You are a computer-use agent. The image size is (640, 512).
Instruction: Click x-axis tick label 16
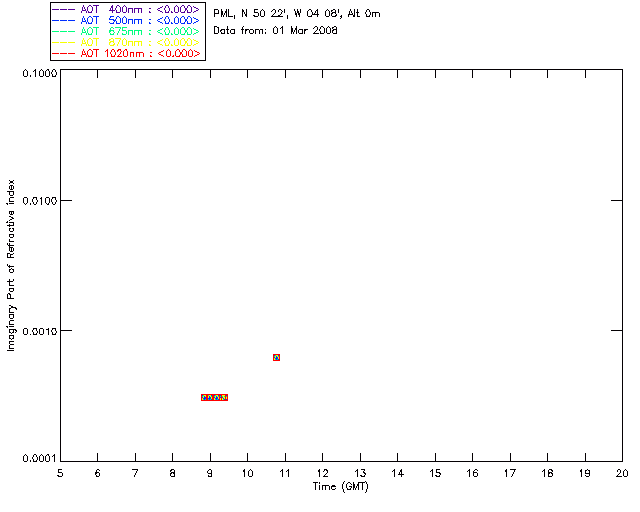point(472,474)
